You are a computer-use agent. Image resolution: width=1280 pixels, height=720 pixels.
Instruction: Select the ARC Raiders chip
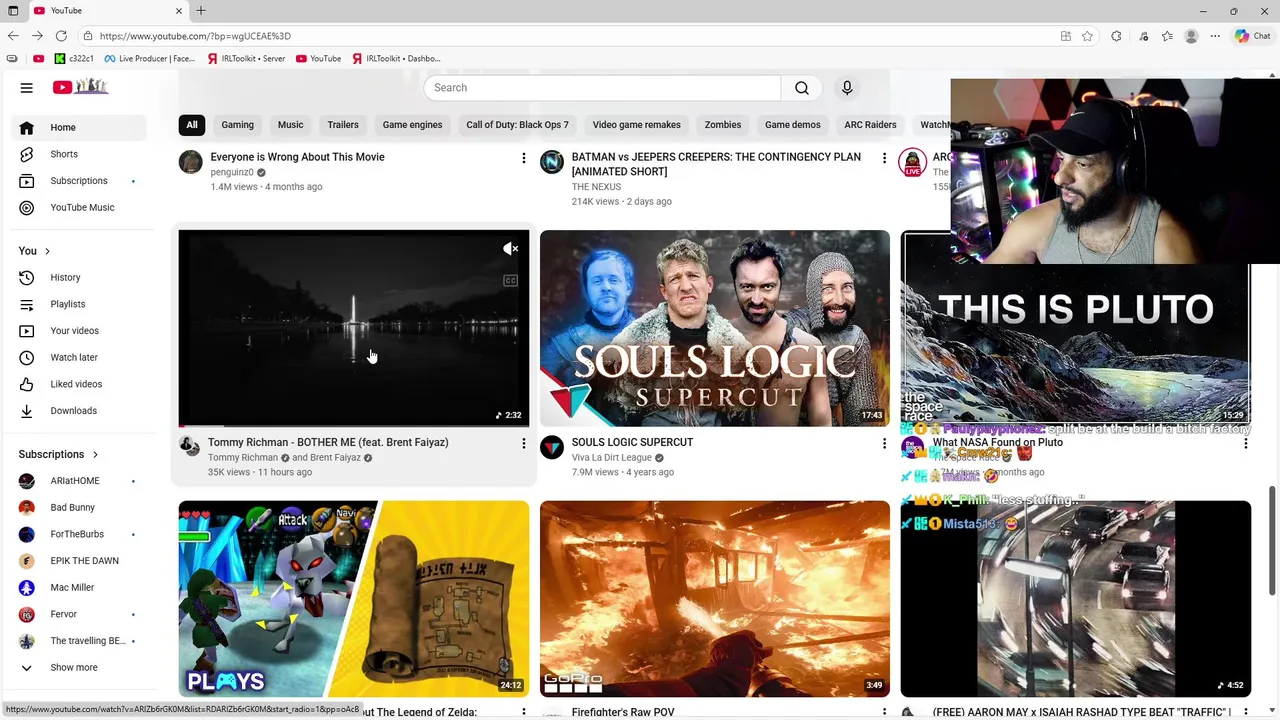pyautogui.click(x=870, y=125)
